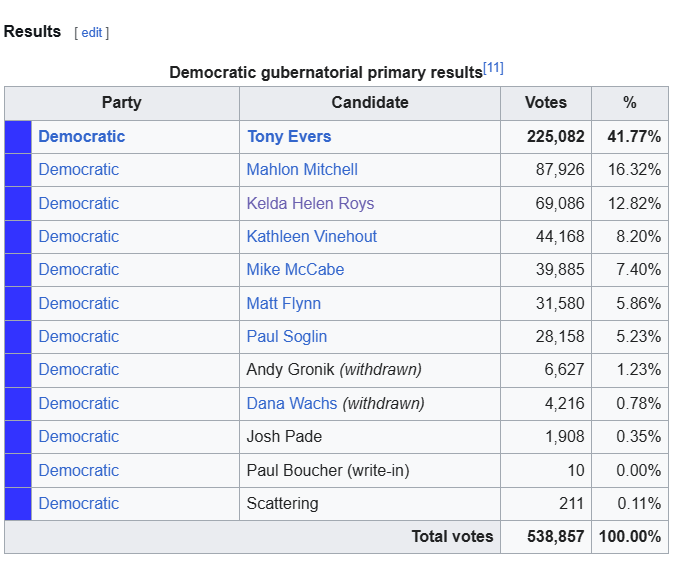The image size is (677, 568).
Task: Open Mahlon Mitchell's article link
Action: coord(302,170)
